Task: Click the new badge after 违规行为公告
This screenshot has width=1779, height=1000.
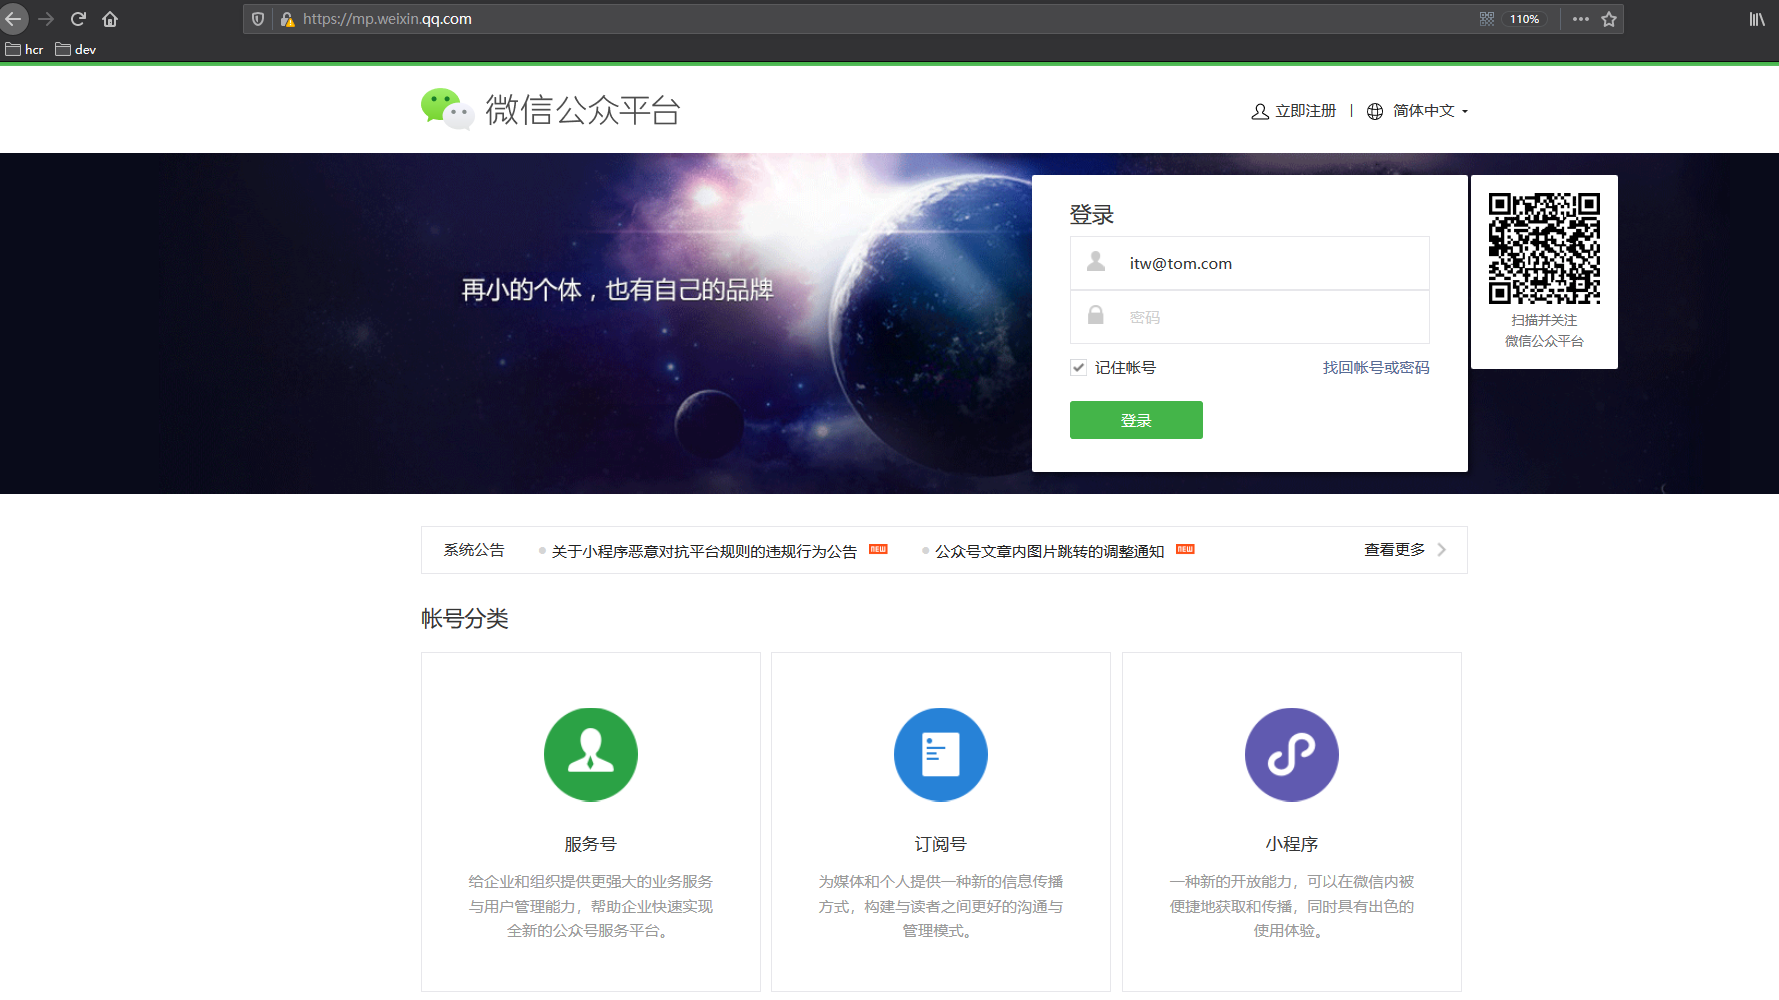Action: tap(878, 549)
